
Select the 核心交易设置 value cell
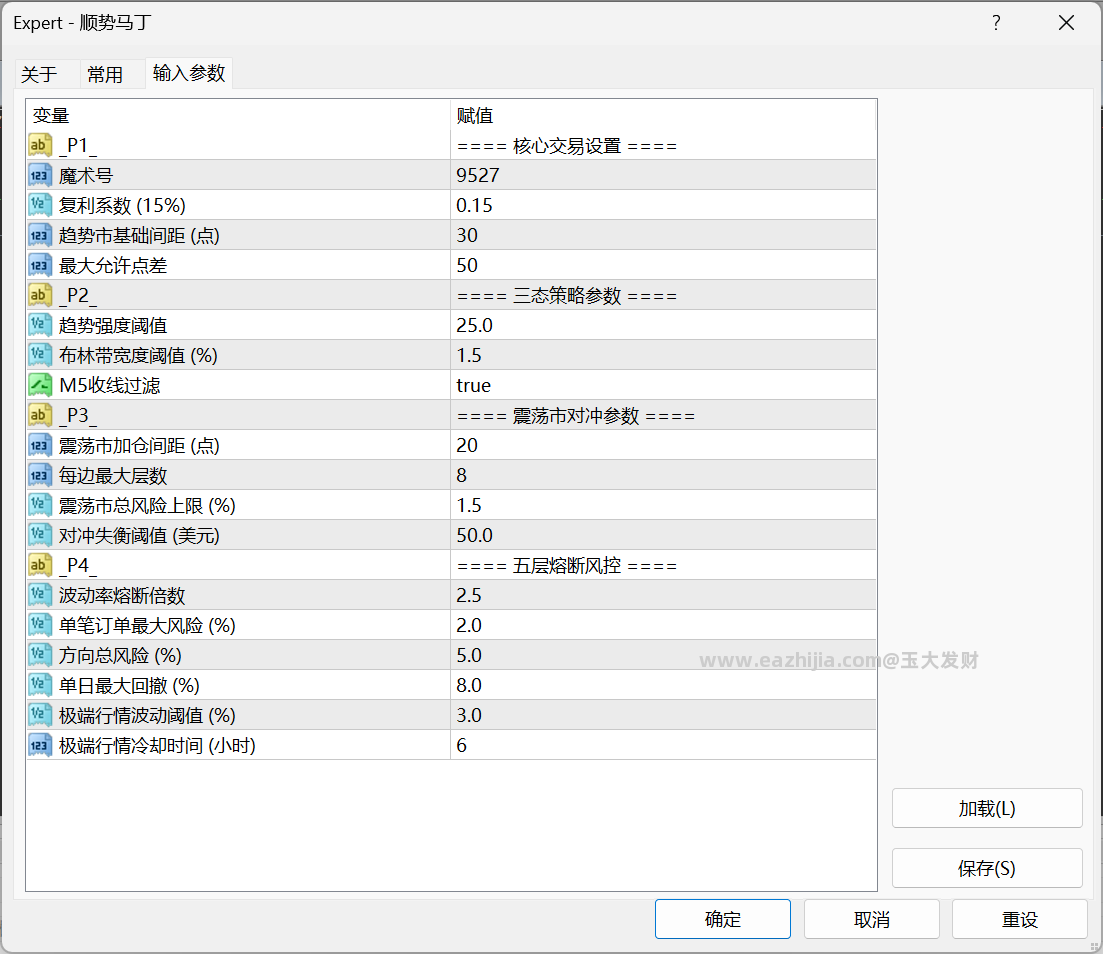click(663, 145)
